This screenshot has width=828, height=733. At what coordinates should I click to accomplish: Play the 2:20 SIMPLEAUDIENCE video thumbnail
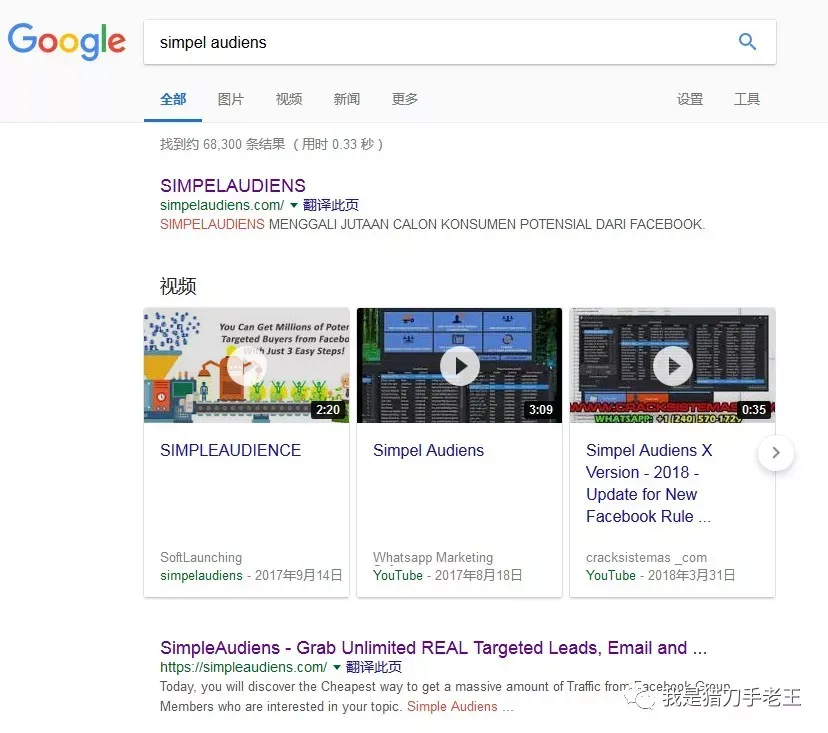pos(247,365)
